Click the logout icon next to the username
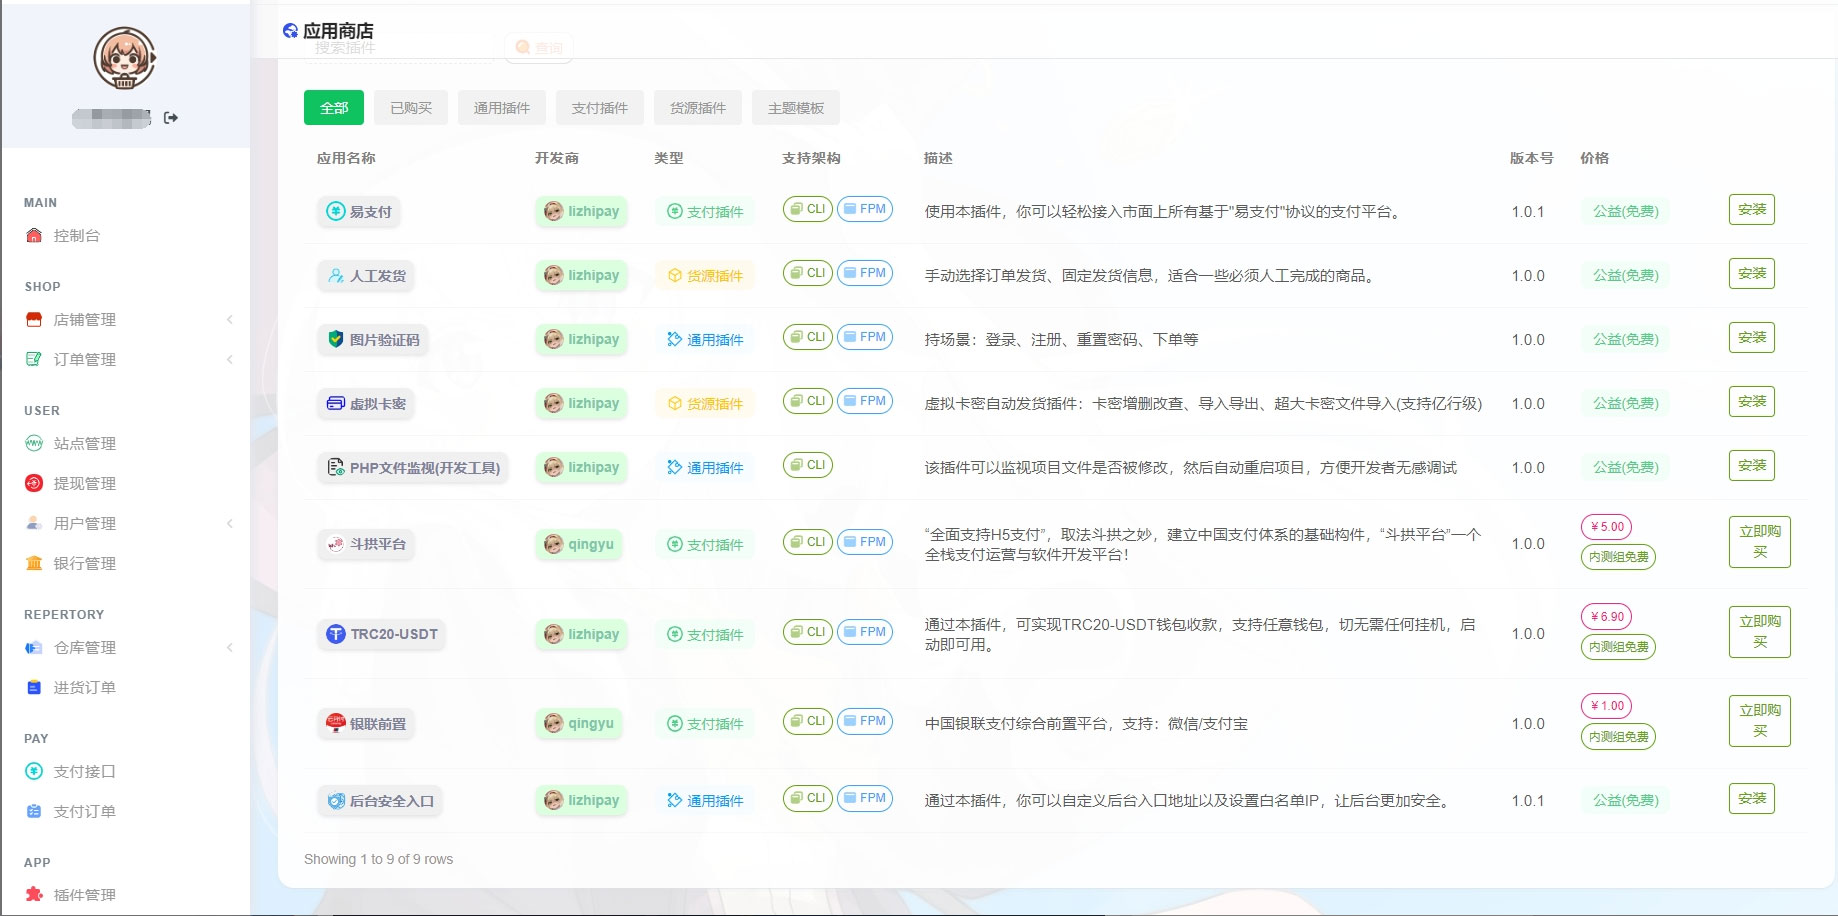Image resolution: width=1838 pixels, height=916 pixels. point(171,117)
